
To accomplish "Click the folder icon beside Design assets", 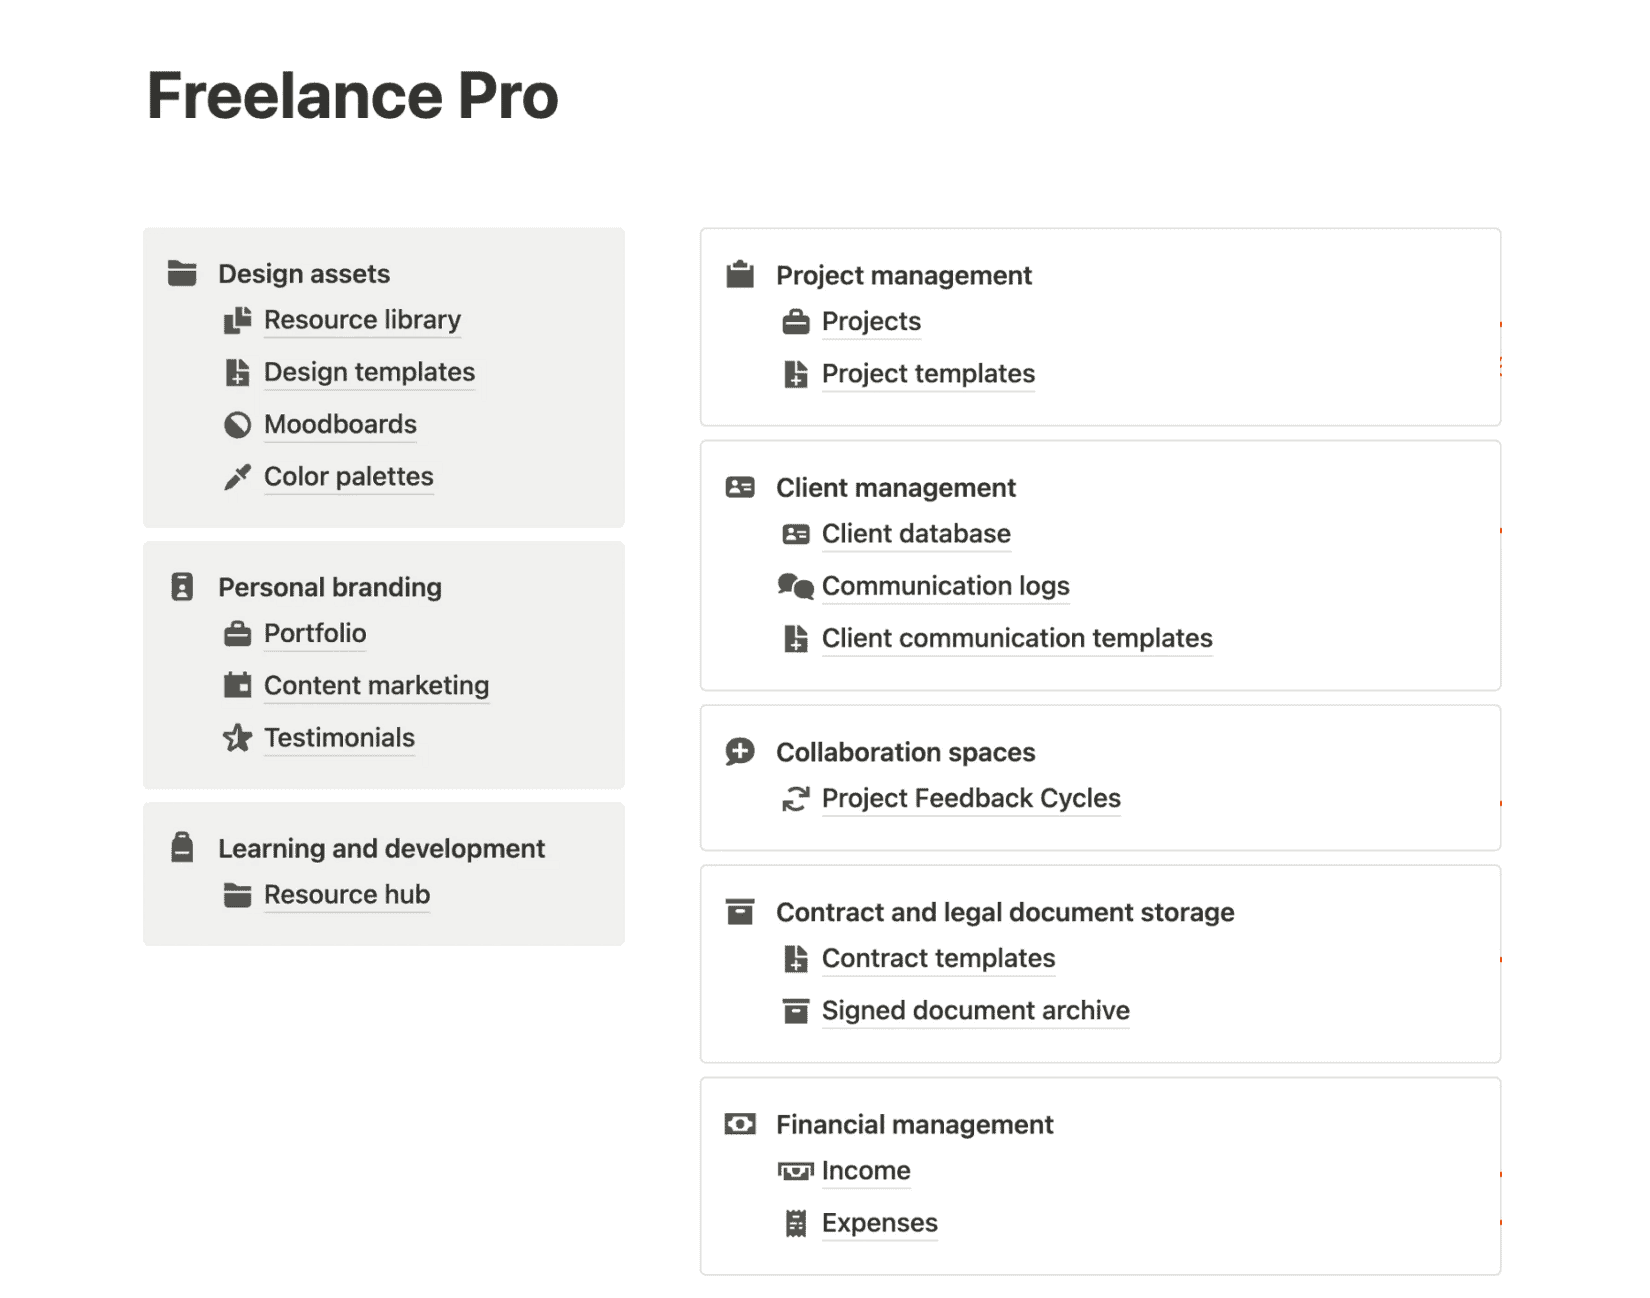I will coord(182,273).
